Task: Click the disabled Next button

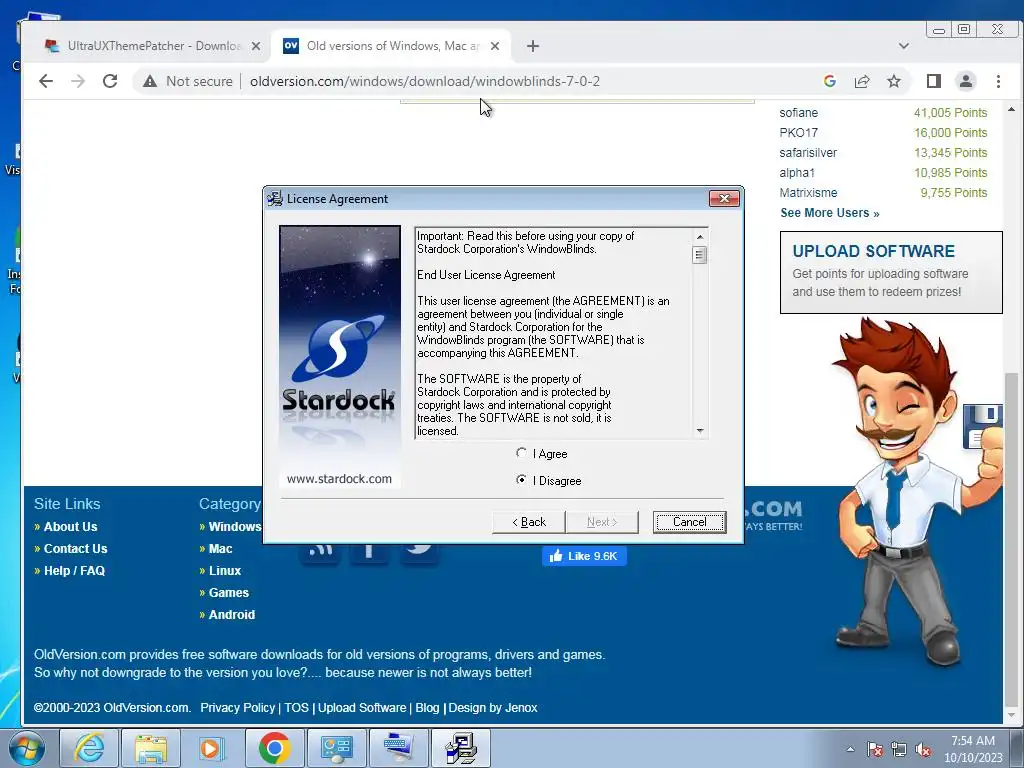Action: (601, 522)
